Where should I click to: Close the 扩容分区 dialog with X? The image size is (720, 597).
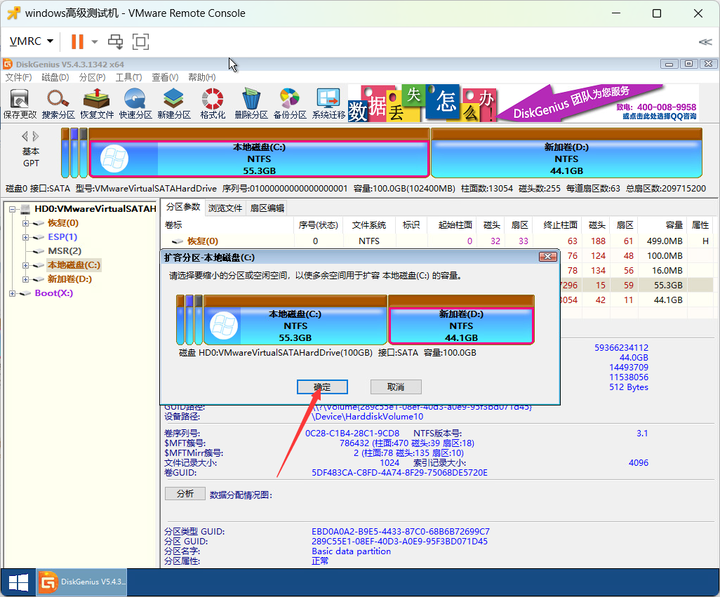(x=548, y=257)
